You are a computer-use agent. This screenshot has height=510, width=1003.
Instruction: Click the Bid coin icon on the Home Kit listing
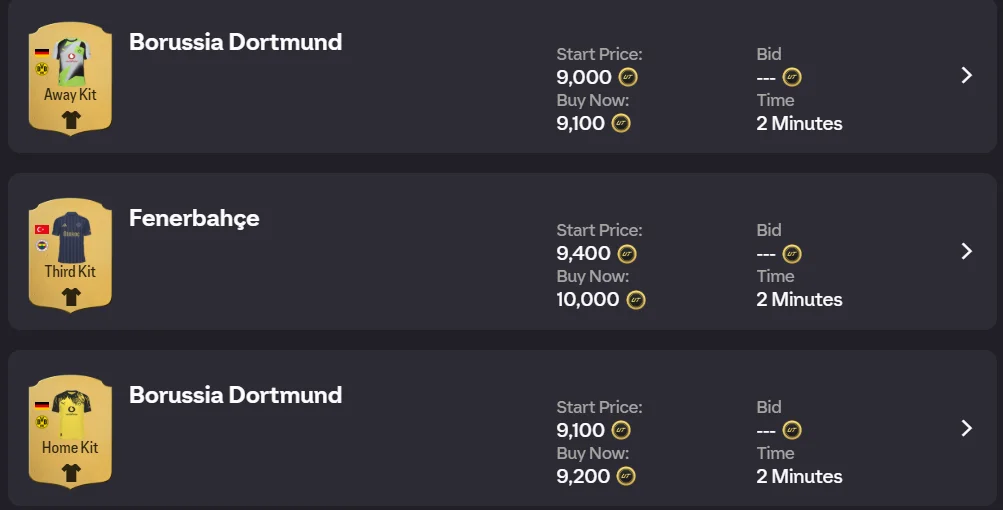tap(791, 430)
